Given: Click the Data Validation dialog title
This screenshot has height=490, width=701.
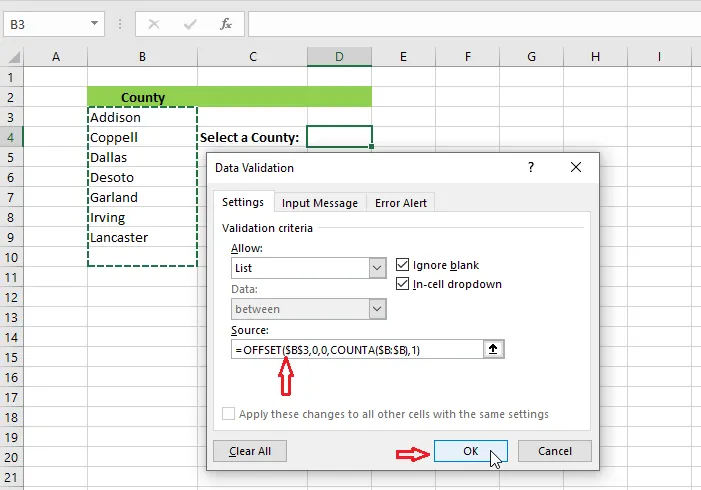Looking at the screenshot, I should [x=254, y=168].
